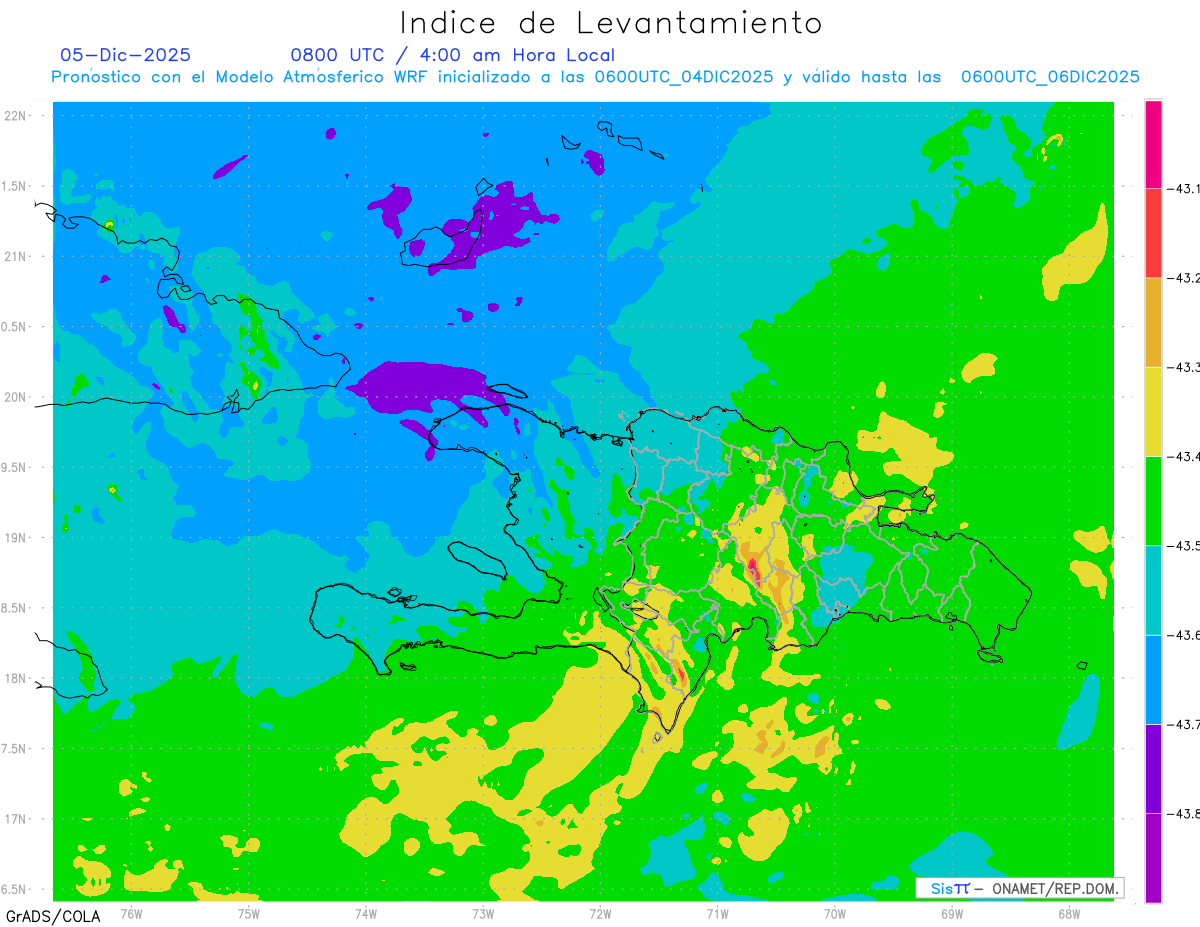Click the '-43.7' colorbar value
1200x927 pixels.
pos(1184,724)
